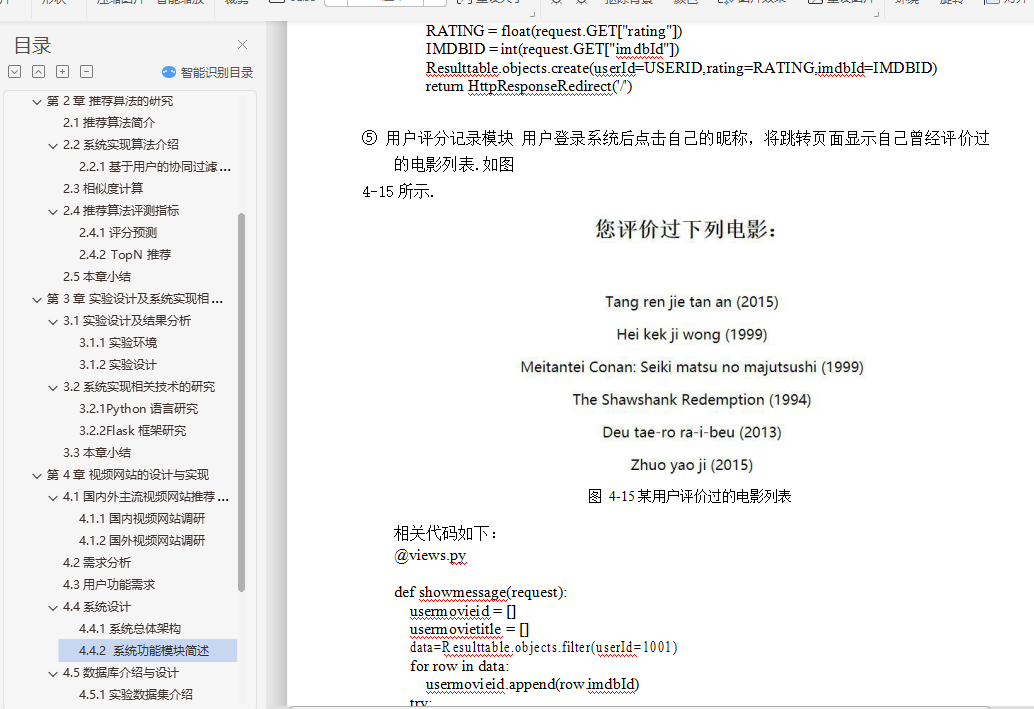
Task: Go to heading 2.2.1 基于用户的协同过滤
Action: (x=155, y=167)
